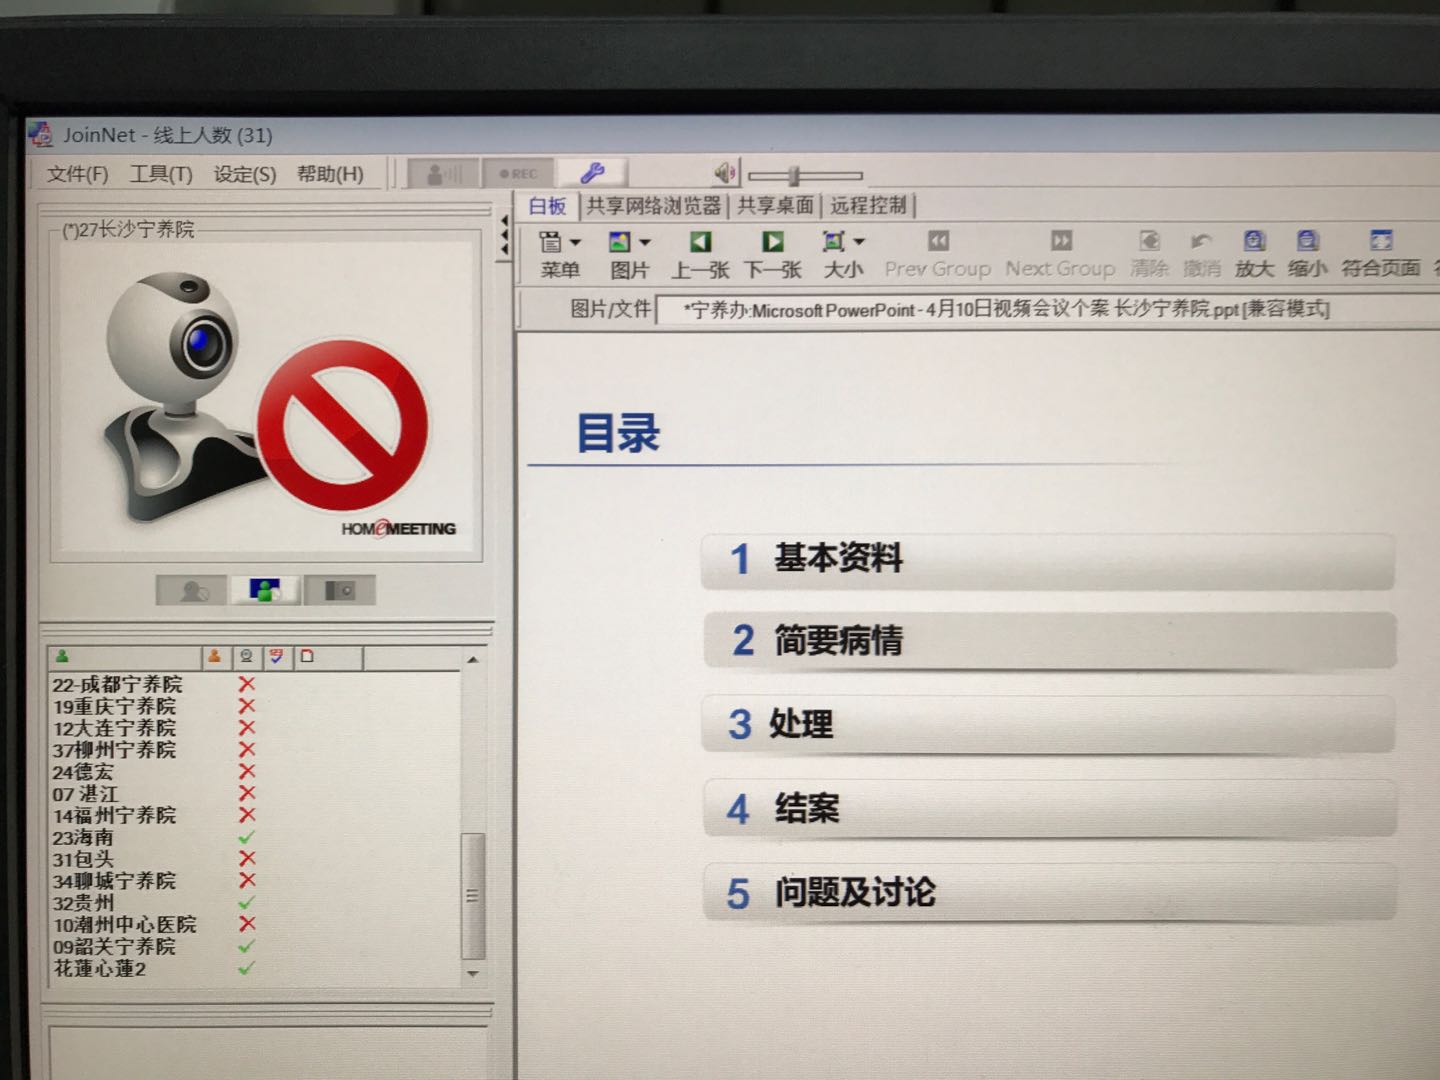Open the 工具(T) menu
This screenshot has width=1440, height=1080.
(x=161, y=174)
